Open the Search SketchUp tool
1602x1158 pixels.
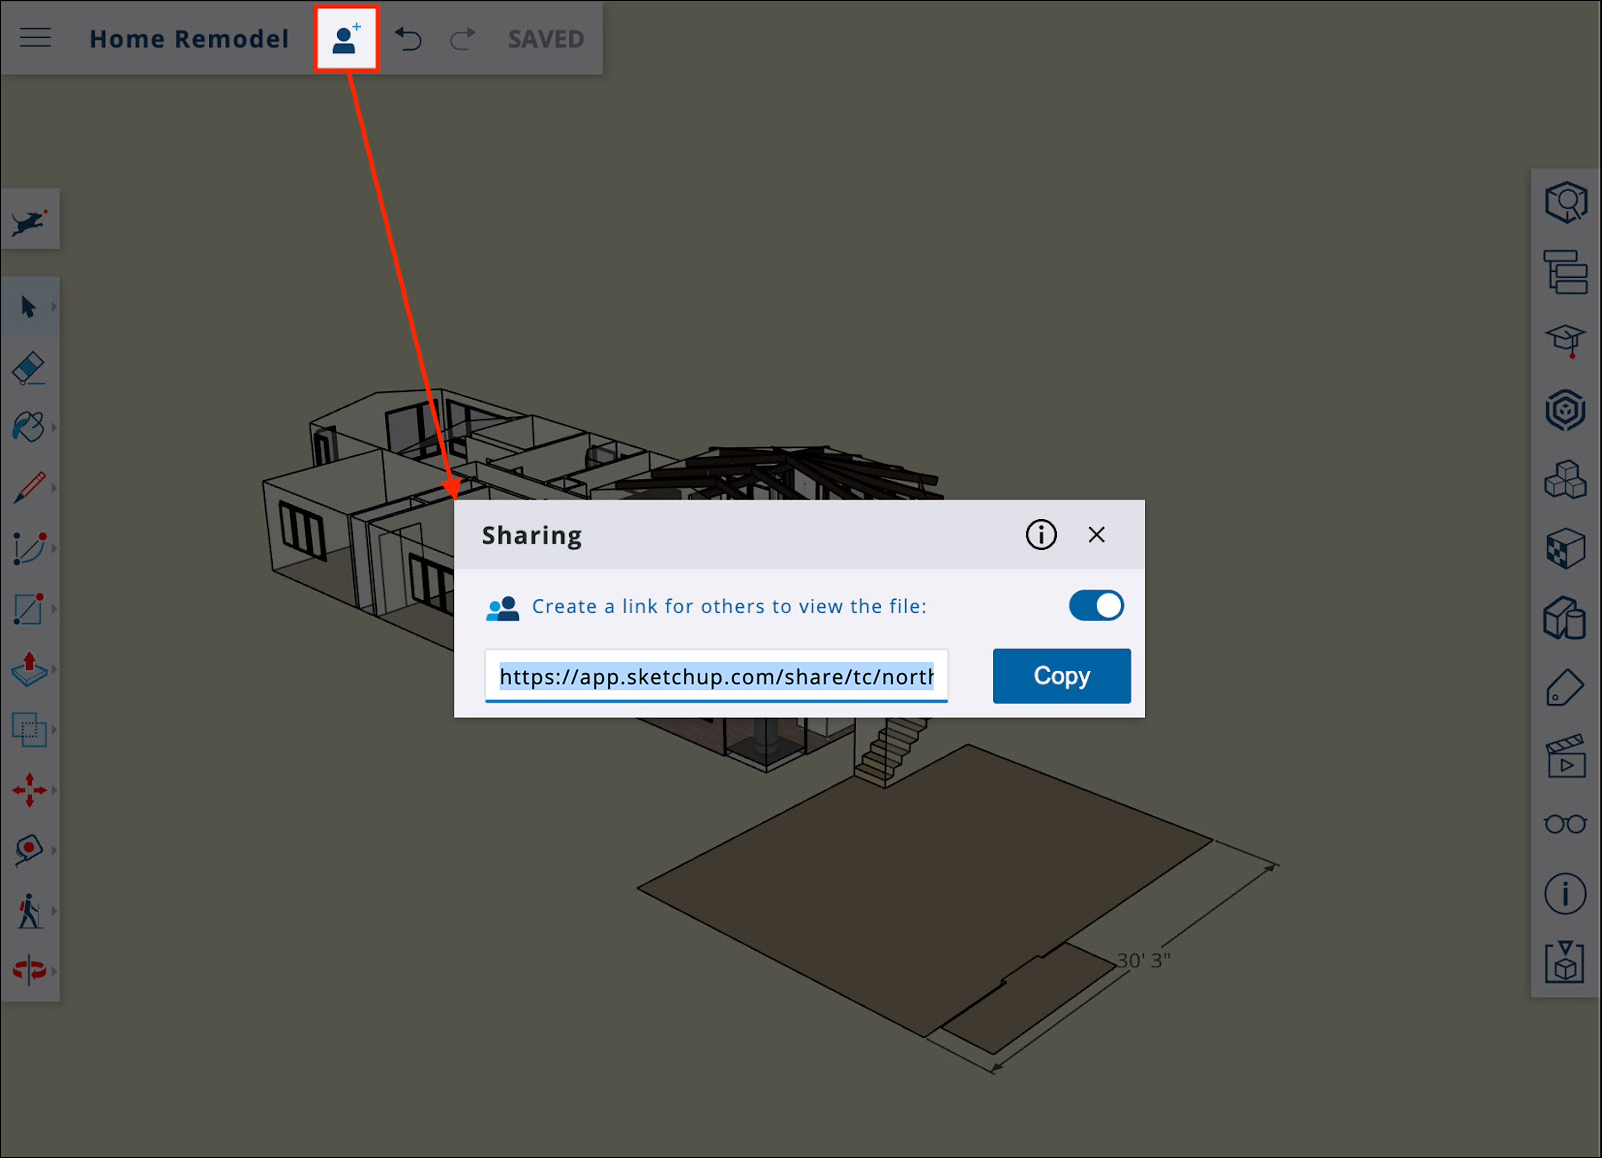30,220
